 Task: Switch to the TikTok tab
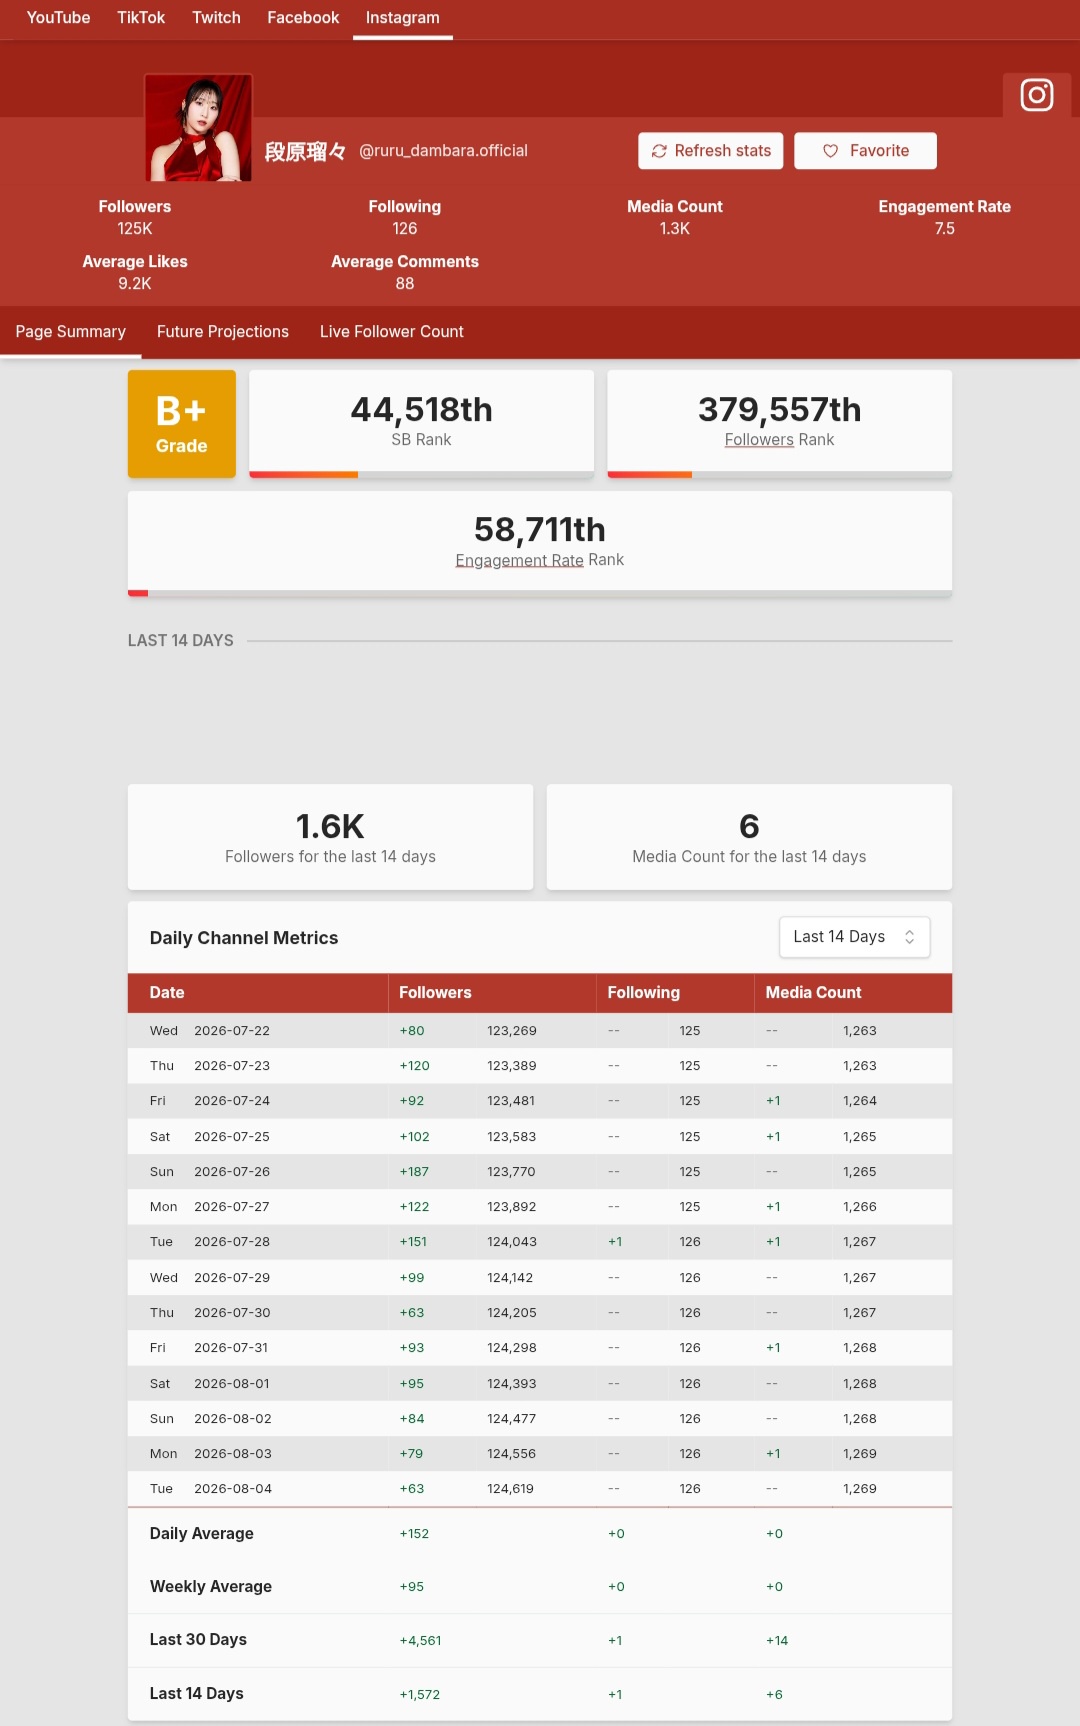(141, 18)
